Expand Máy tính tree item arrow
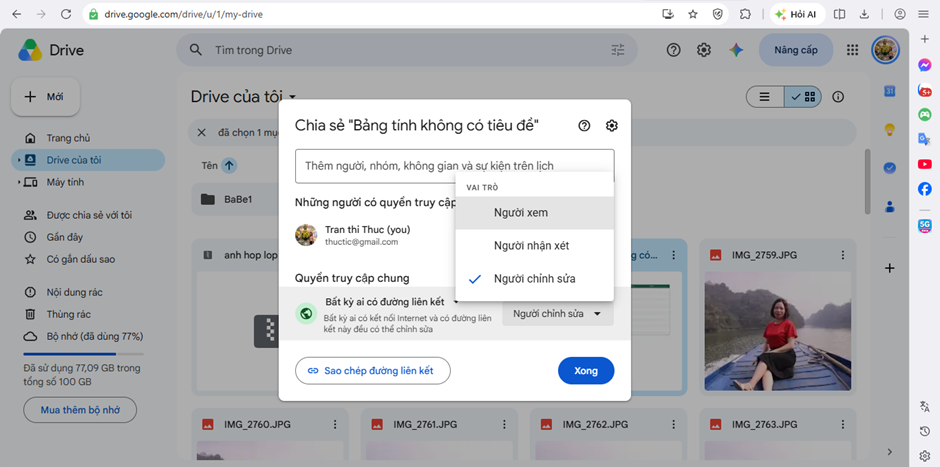This screenshot has width=940, height=467. click(19, 182)
